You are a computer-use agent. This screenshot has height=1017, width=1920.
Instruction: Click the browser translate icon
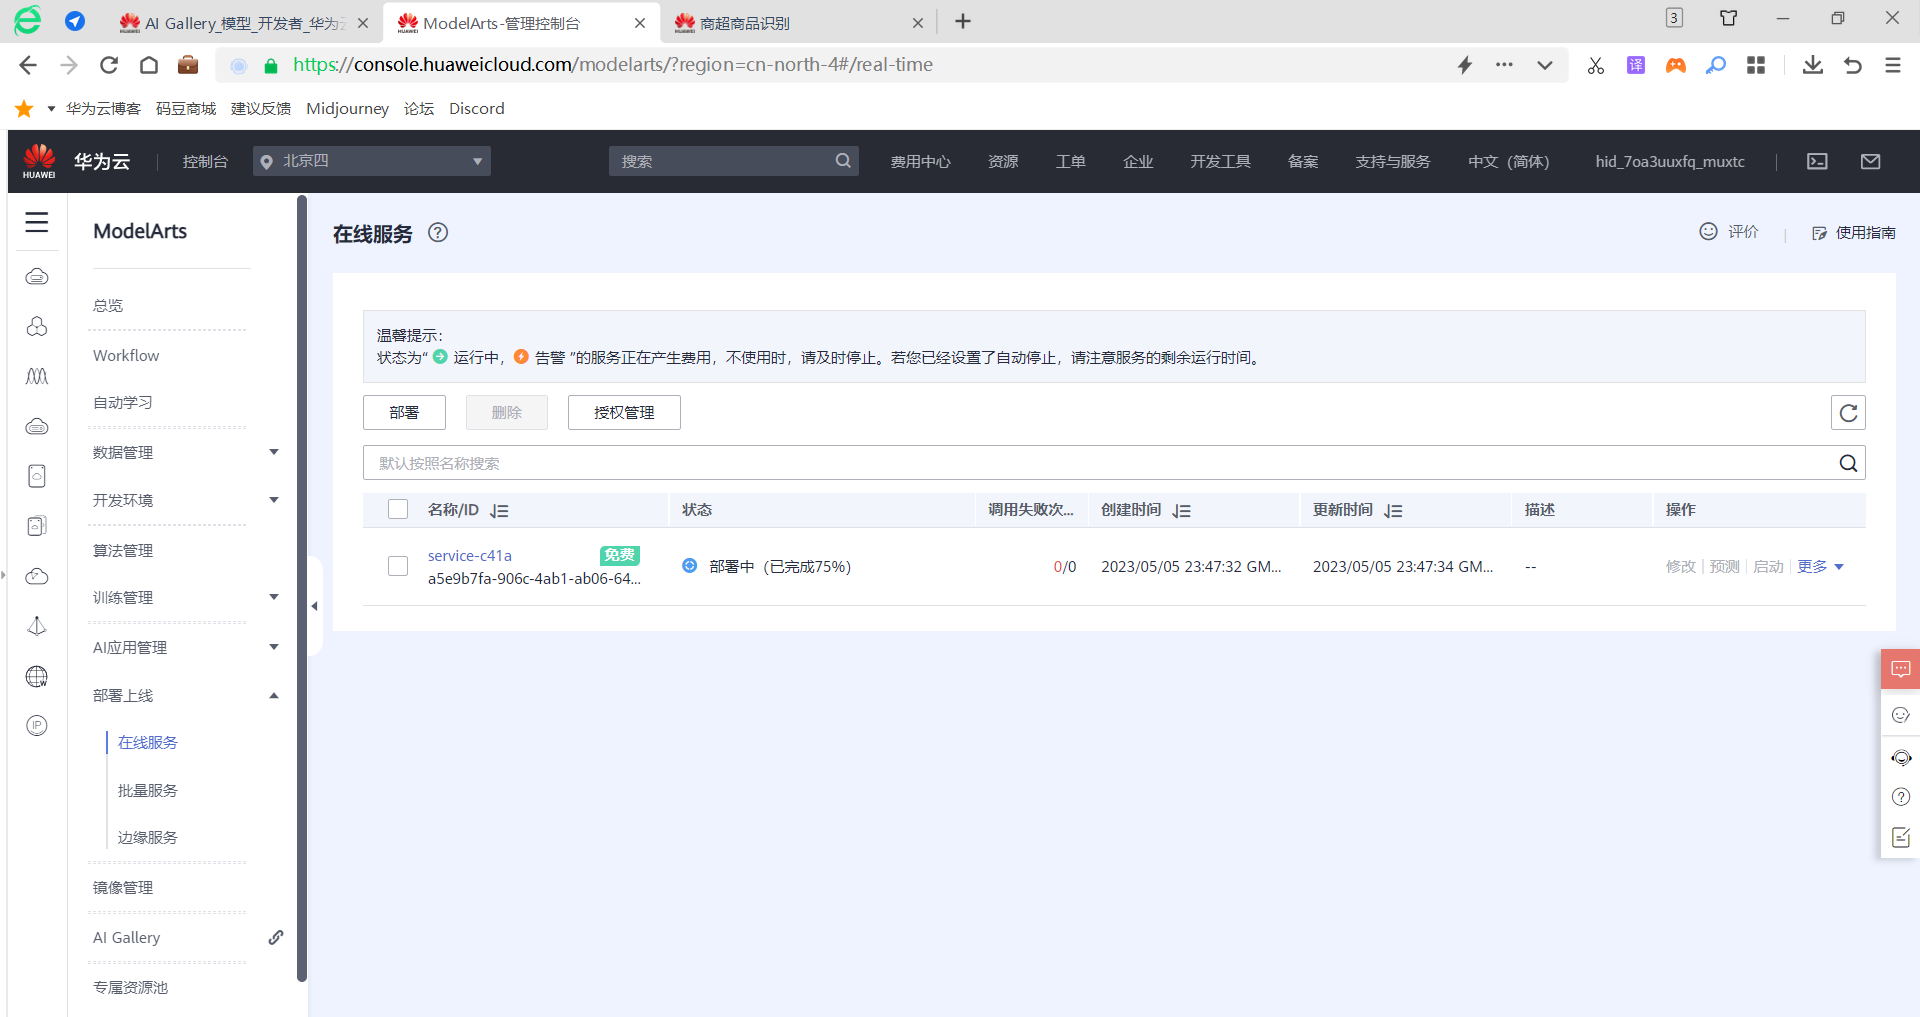coord(1636,65)
